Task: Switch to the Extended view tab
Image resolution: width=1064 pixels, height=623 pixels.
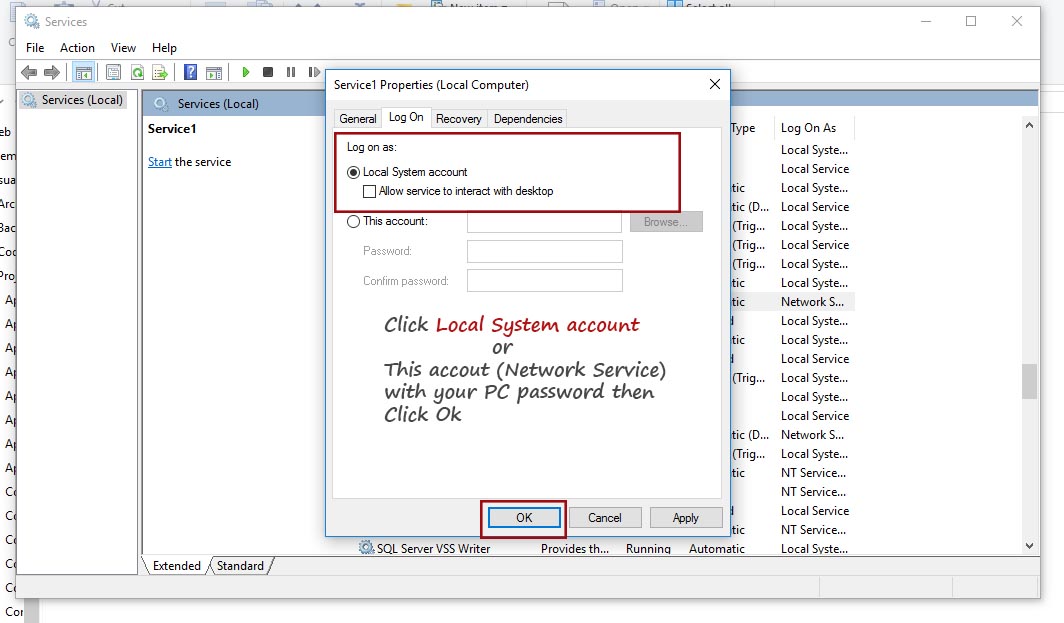Action: tap(176, 566)
